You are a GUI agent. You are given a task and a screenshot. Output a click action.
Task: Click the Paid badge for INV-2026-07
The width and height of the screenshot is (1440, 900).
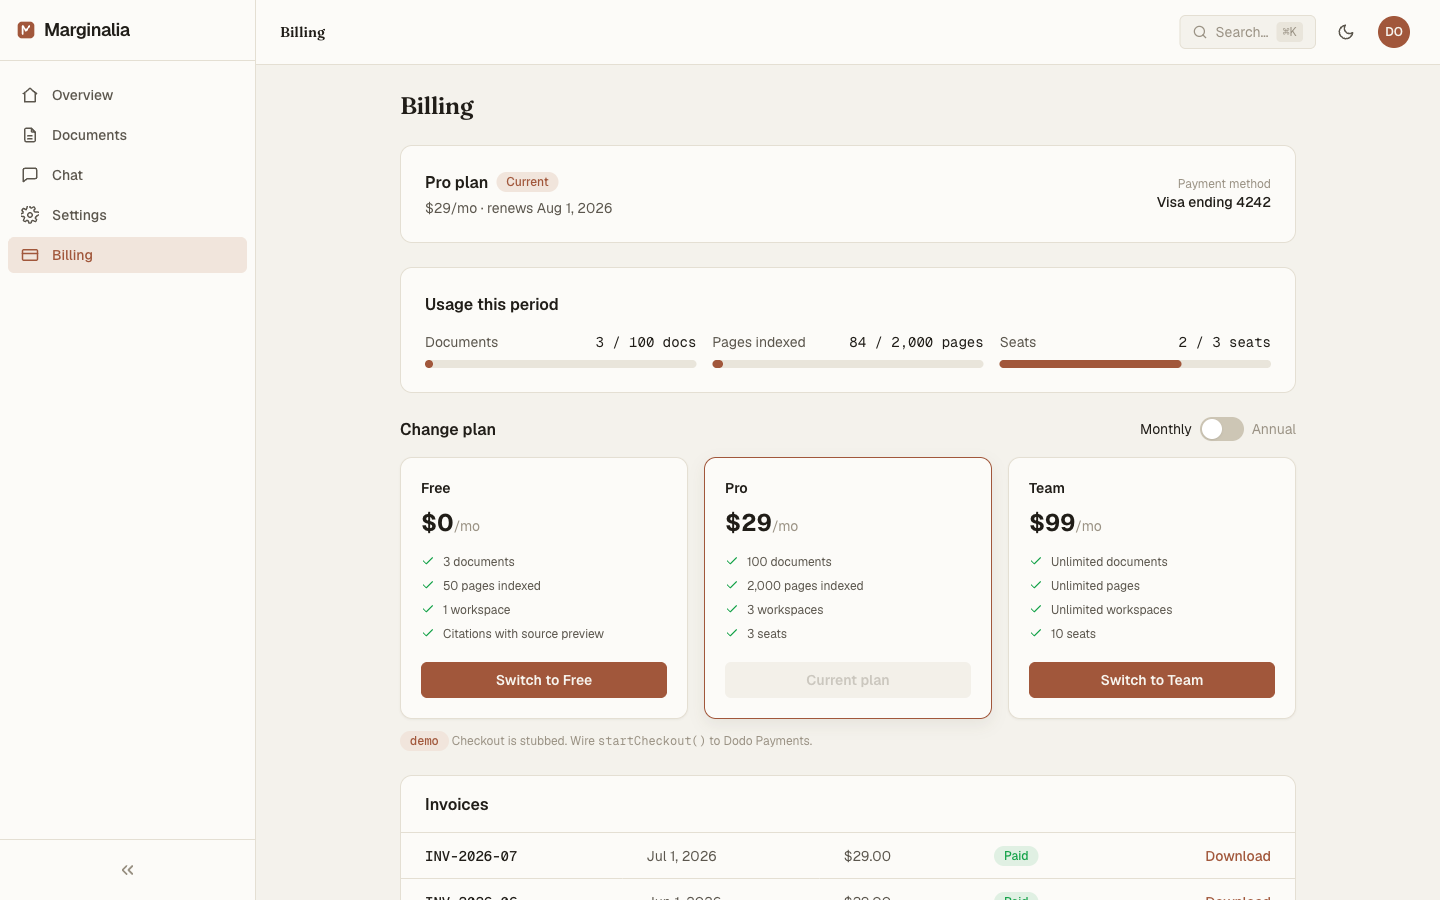(1016, 856)
